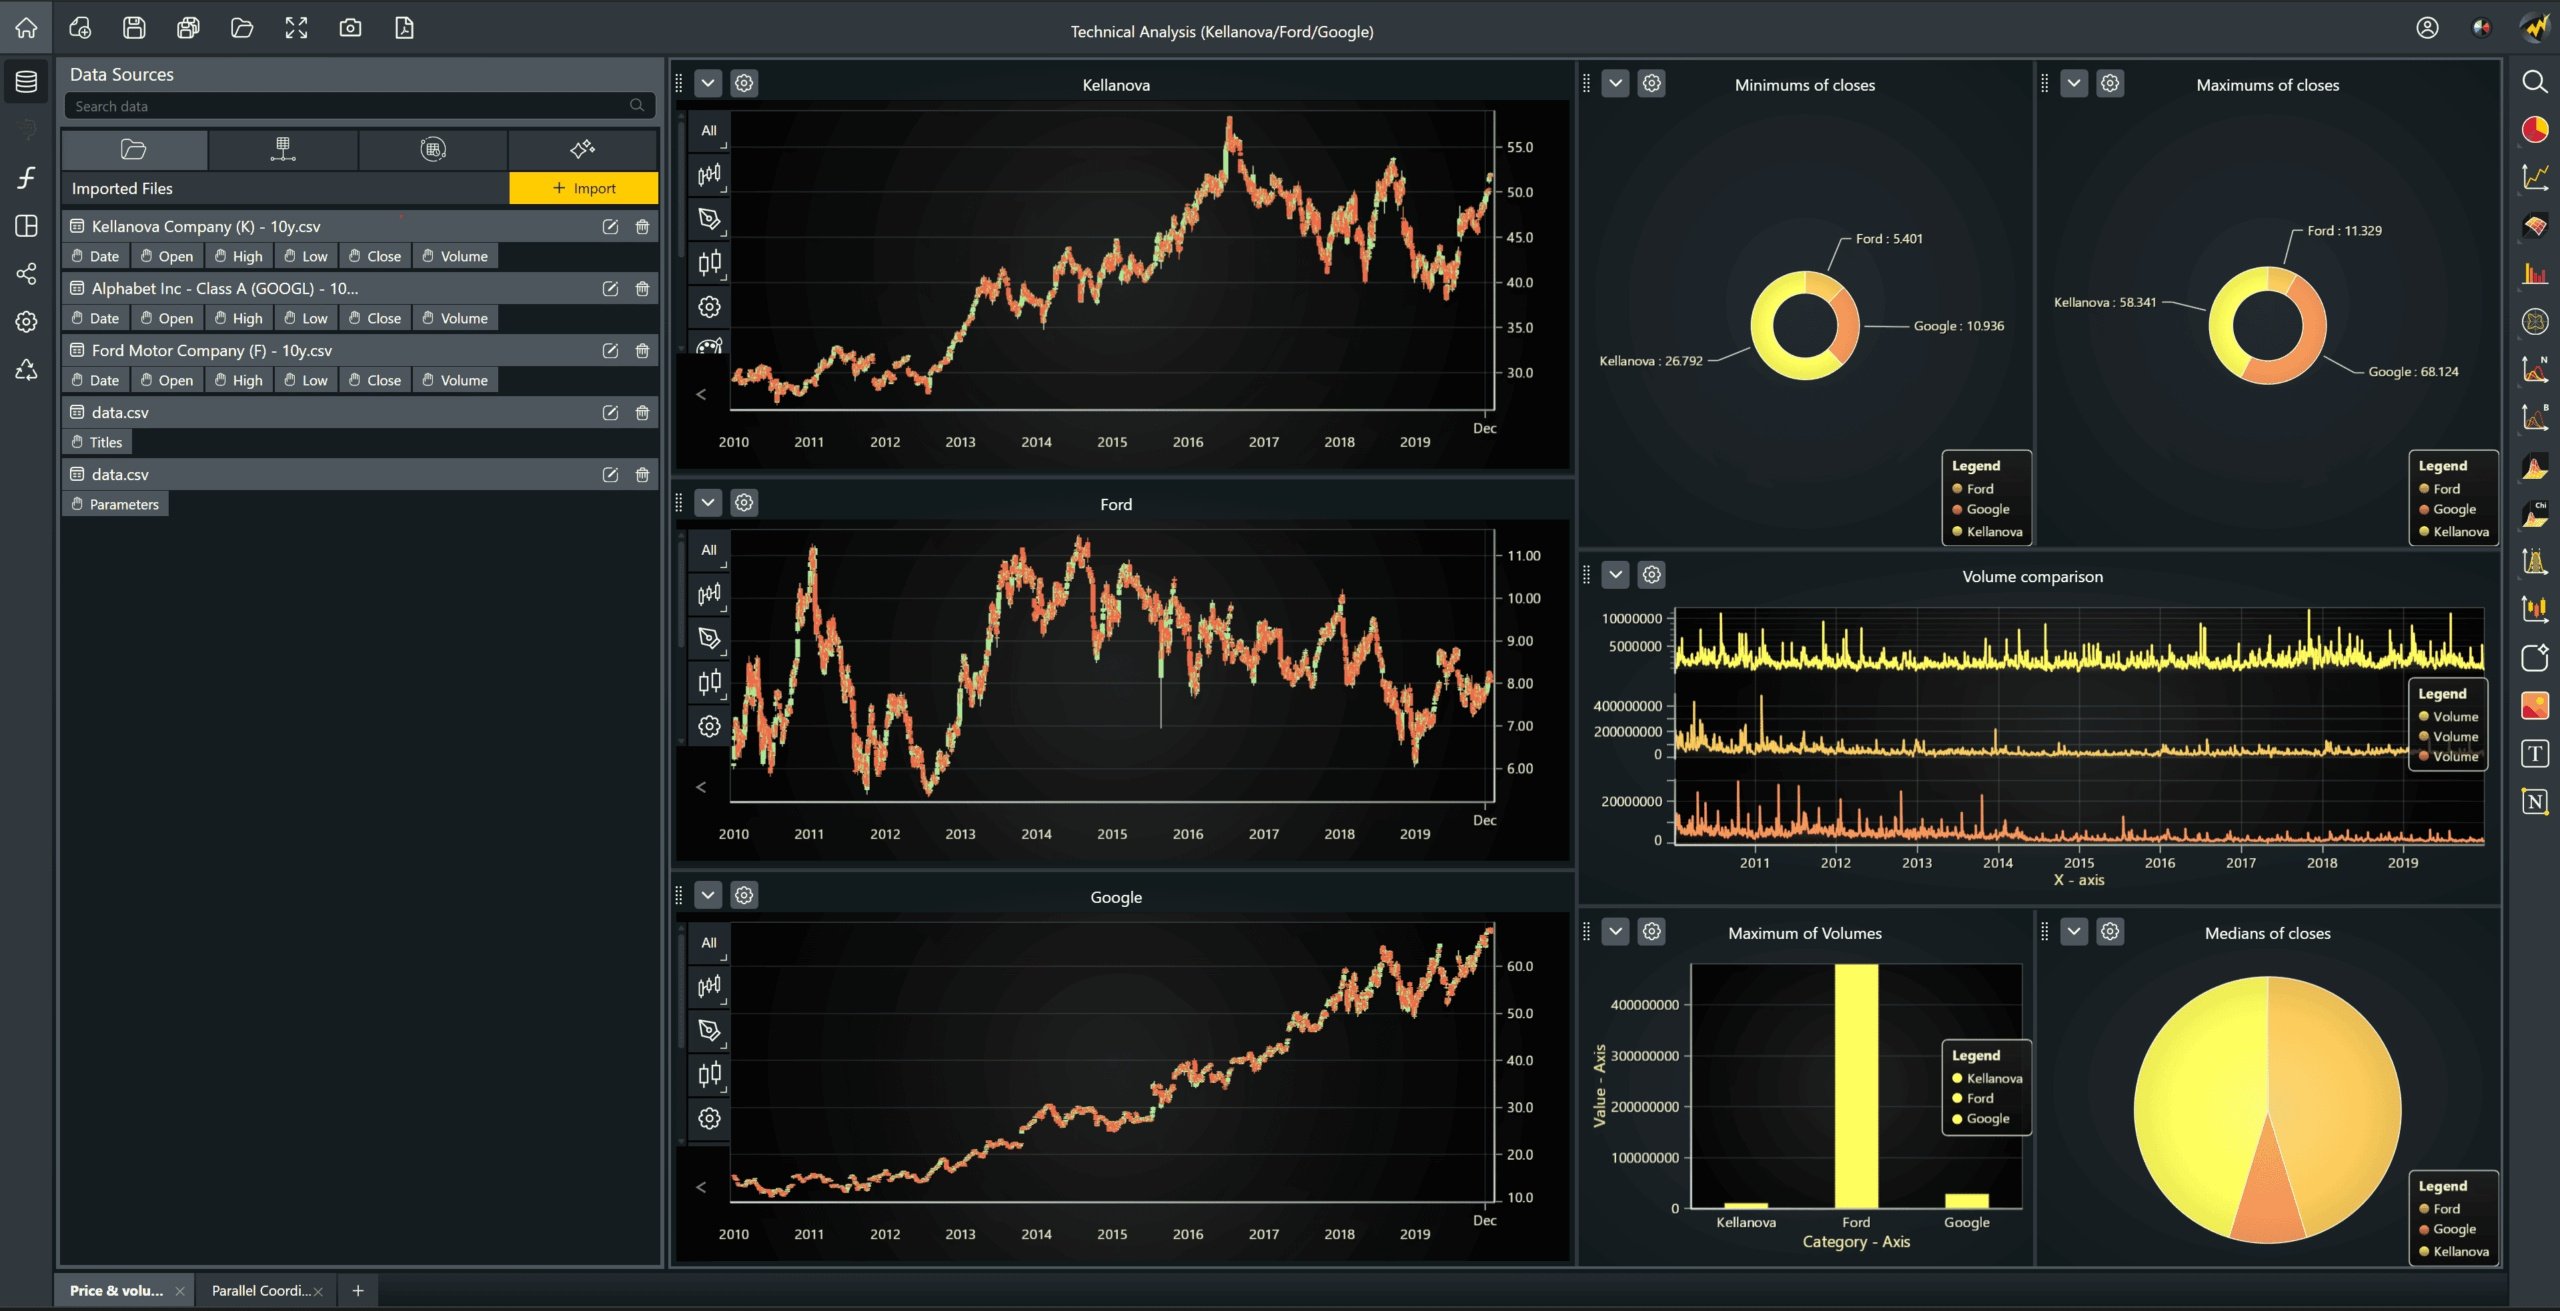
Task: Delete the Ford Motor Company csv file
Action: coord(643,350)
